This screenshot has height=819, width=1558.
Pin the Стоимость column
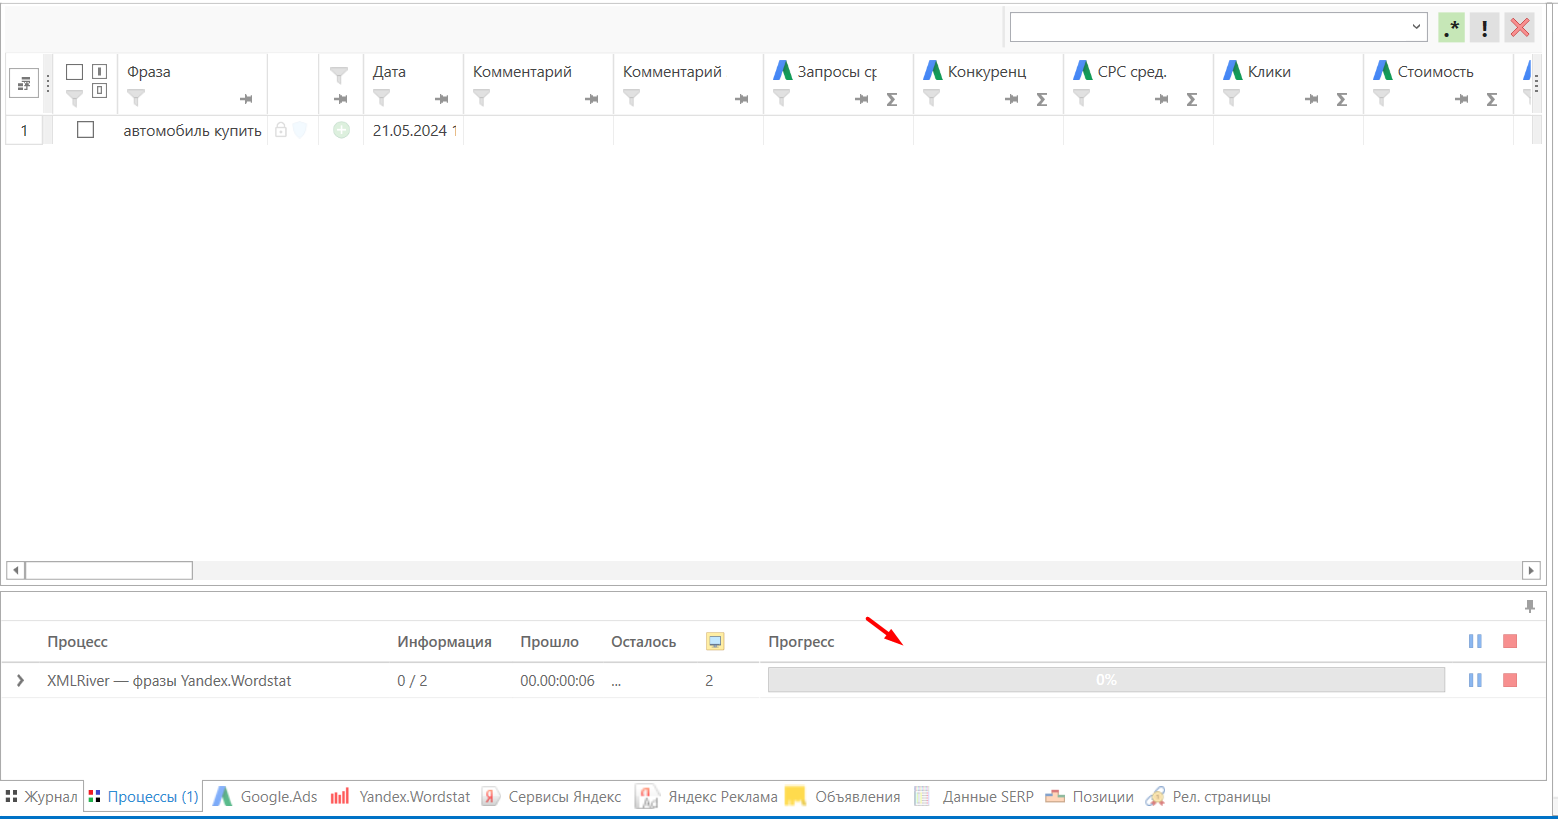[1461, 99]
